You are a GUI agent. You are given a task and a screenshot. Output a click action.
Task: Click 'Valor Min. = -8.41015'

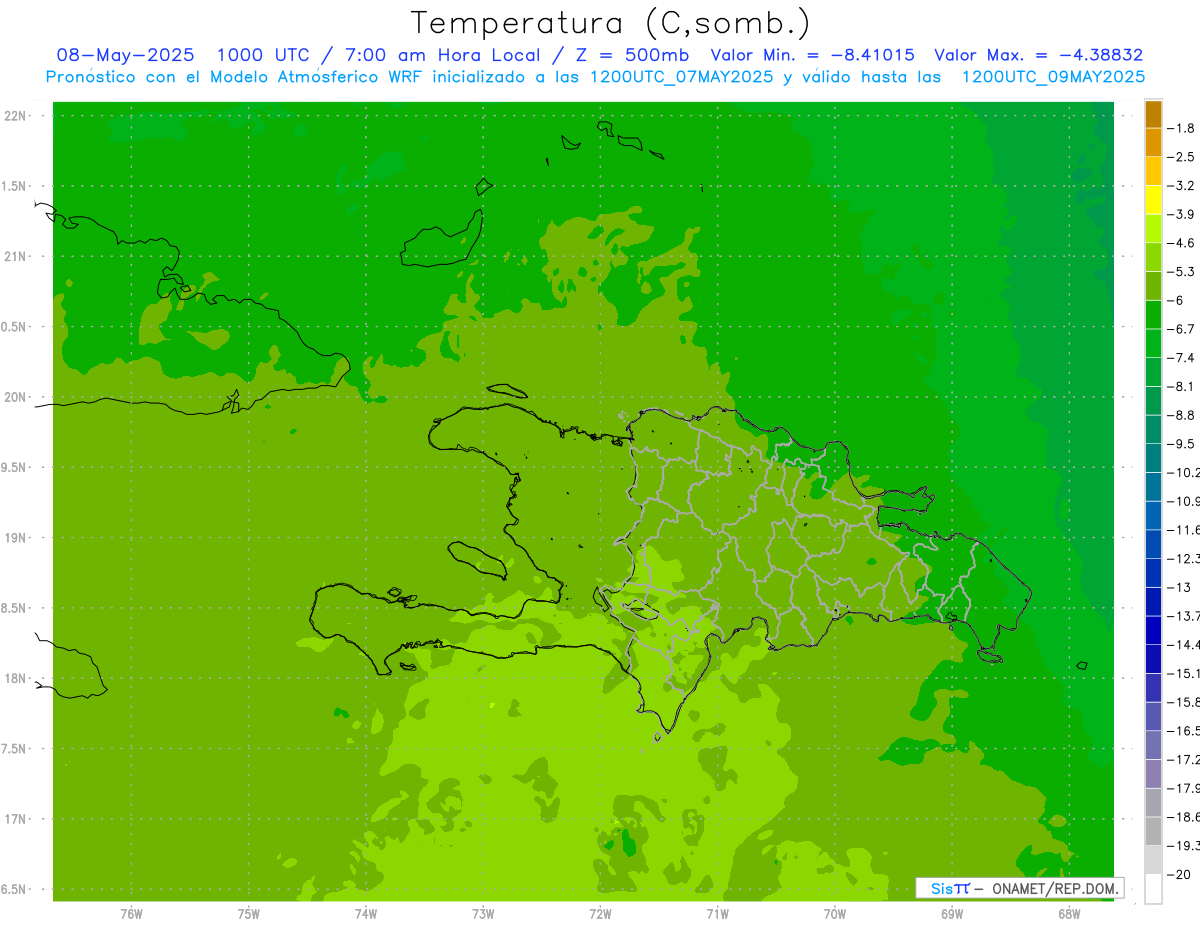pos(812,55)
